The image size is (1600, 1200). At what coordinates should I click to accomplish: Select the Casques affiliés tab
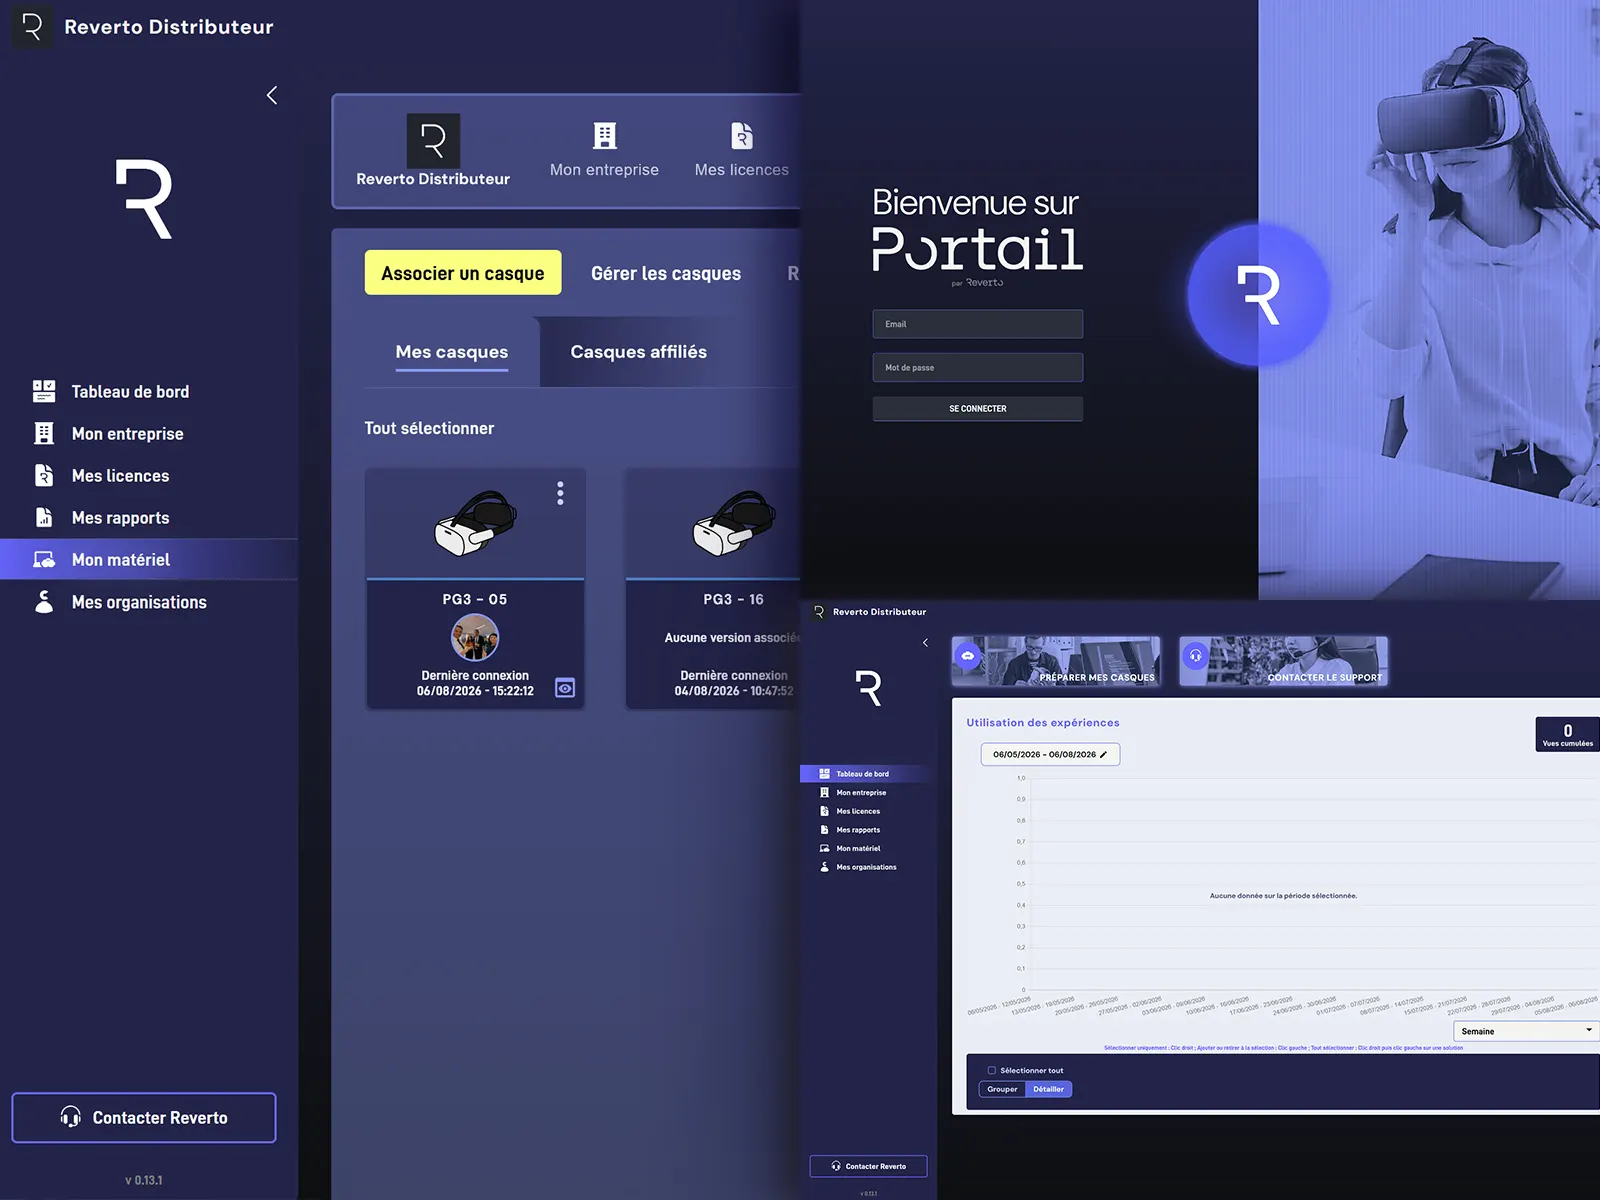click(639, 352)
